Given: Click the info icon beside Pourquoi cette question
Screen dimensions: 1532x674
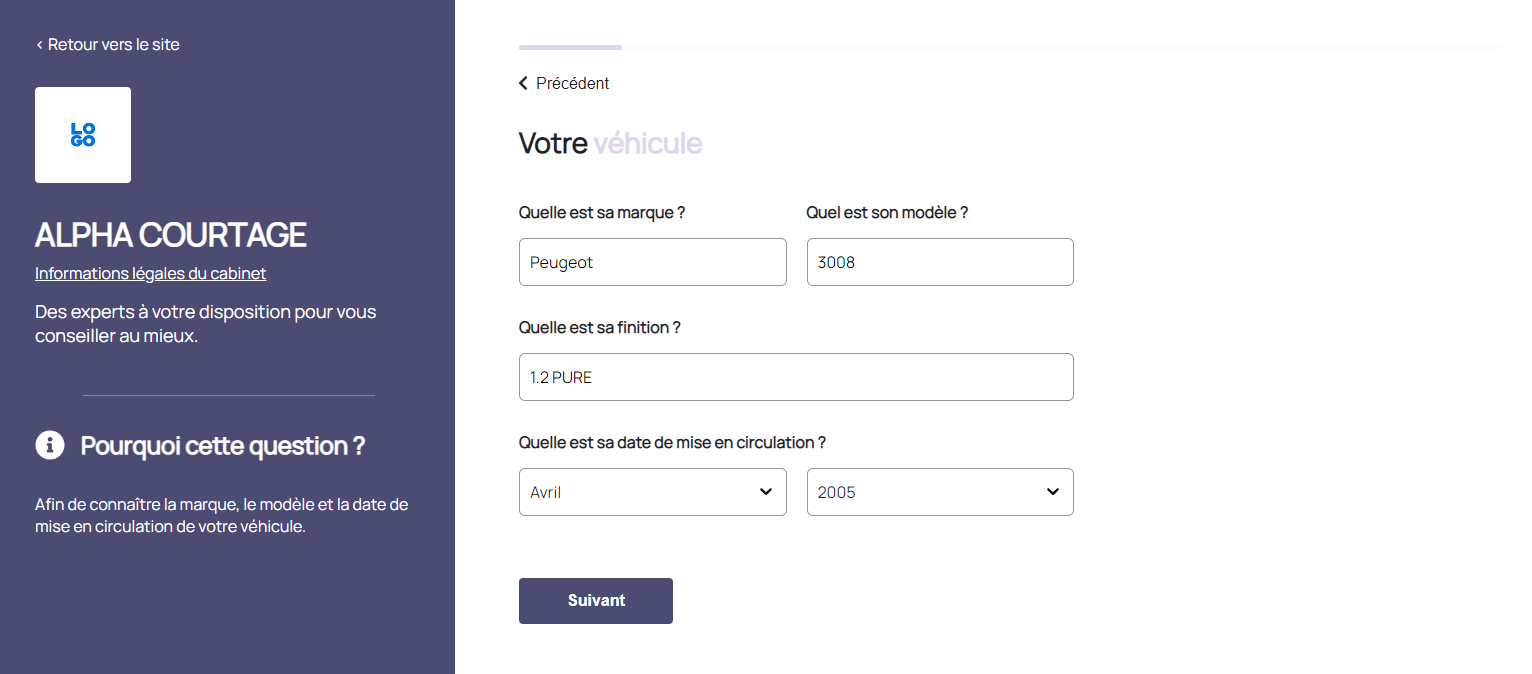Looking at the screenshot, I should point(50,445).
